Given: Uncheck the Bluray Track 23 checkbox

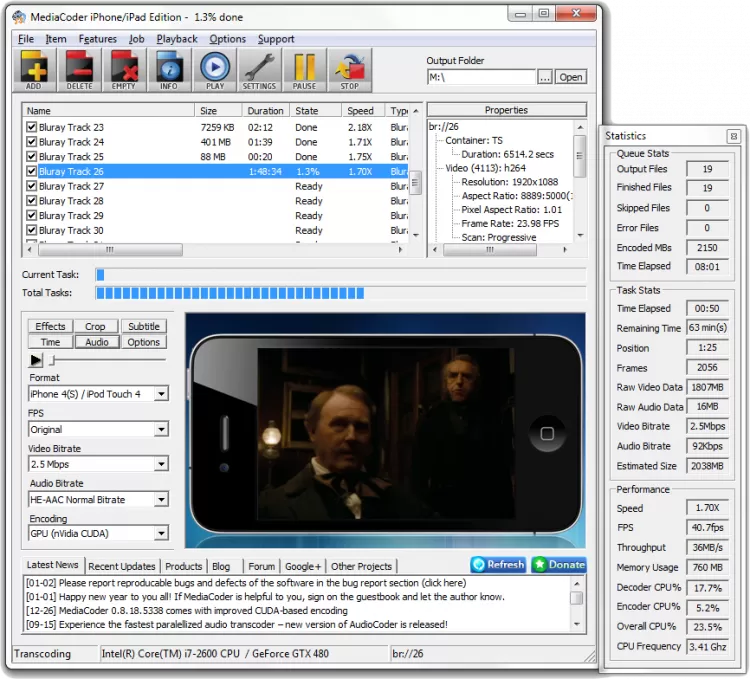Looking at the screenshot, I should pyautogui.click(x=32, y=128).
